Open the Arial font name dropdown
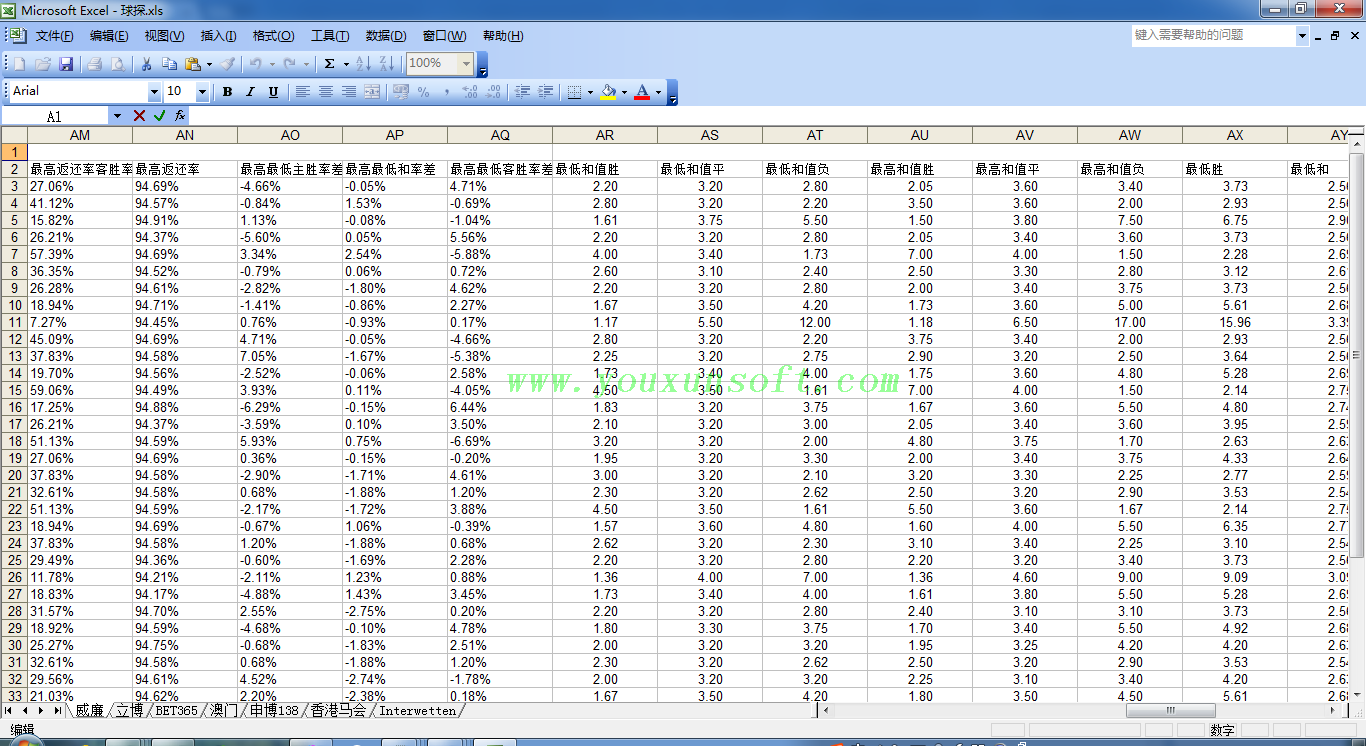This screenshot has width=1366, height=746. point(154,92)
